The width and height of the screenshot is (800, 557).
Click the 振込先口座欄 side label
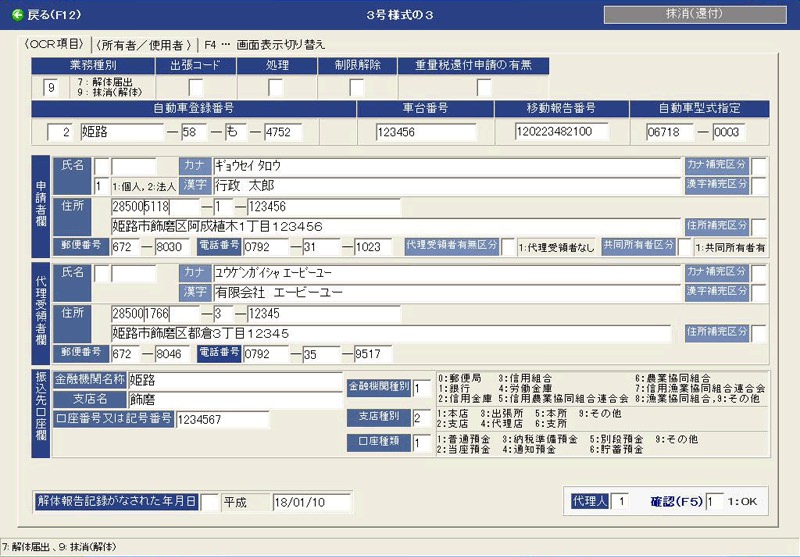coord(41,414)
